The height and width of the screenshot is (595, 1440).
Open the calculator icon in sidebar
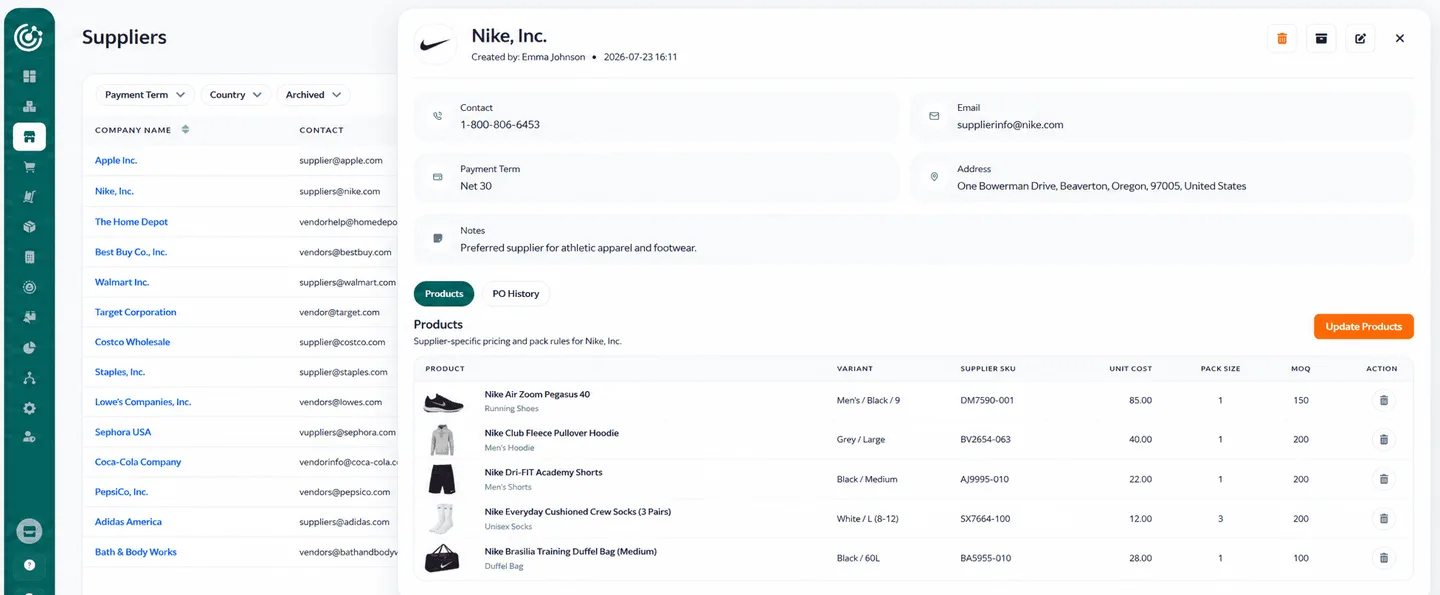[29, 257]
